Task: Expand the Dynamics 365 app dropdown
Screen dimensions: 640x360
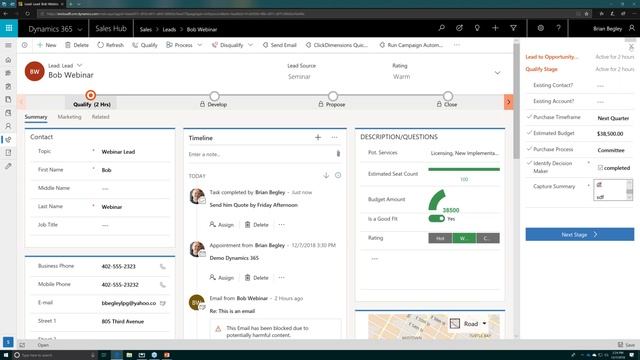Action: coord(80,29)
